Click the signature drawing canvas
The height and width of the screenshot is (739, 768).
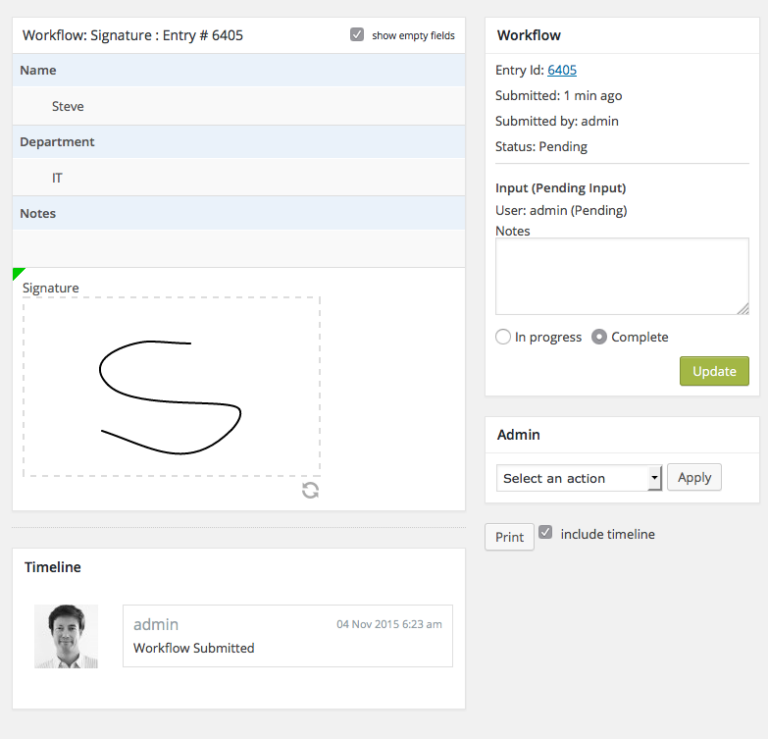pos(171,386)
